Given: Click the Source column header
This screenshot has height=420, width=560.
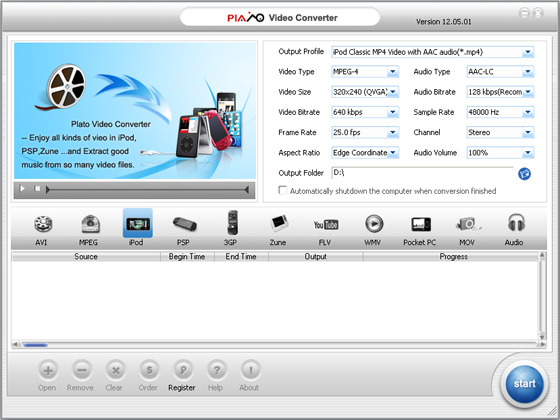Looking at the screenshot, I should (x=86, y=256).
